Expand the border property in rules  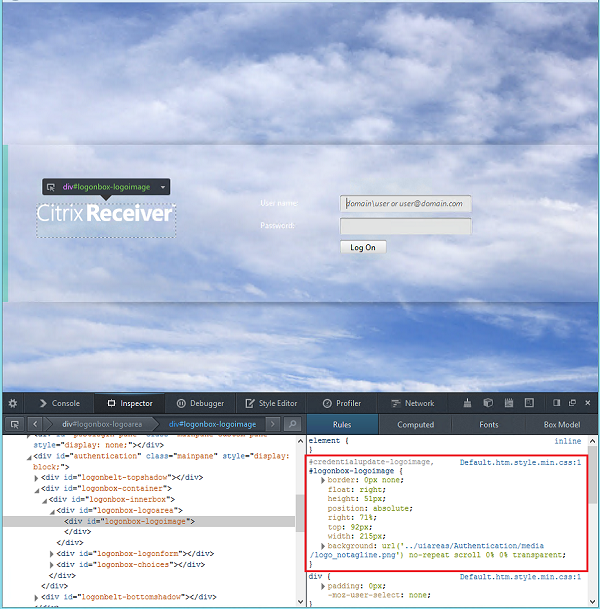click(321, 480)
